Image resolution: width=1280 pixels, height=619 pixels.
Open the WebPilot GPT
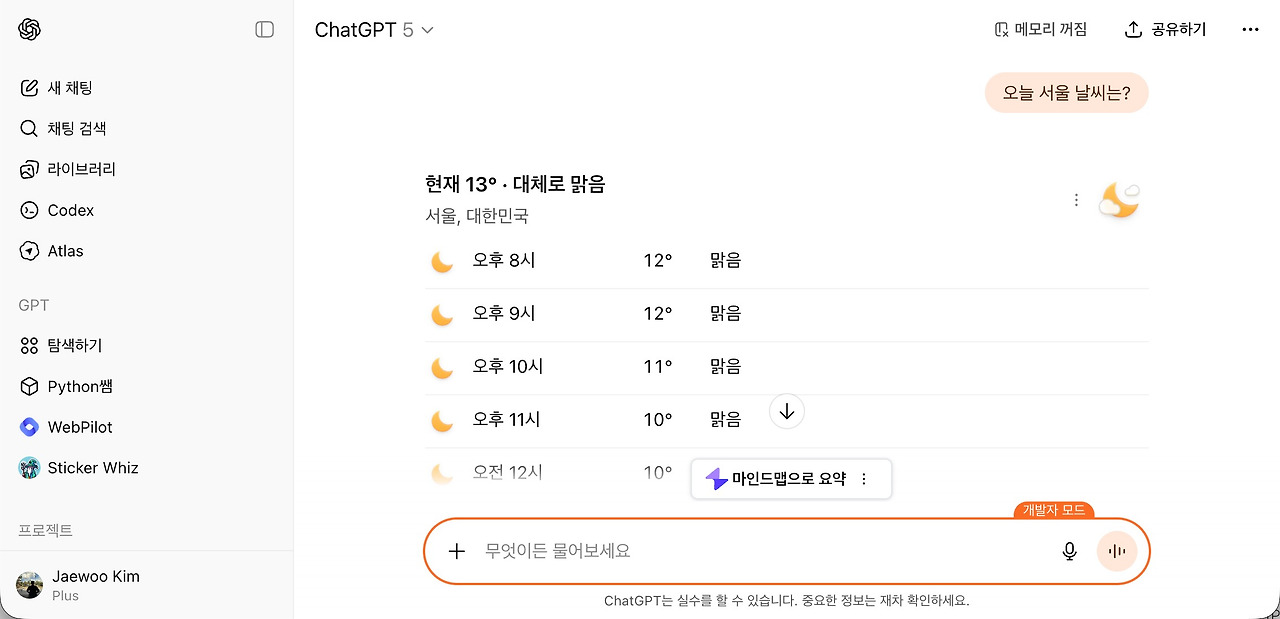(79, 427)
